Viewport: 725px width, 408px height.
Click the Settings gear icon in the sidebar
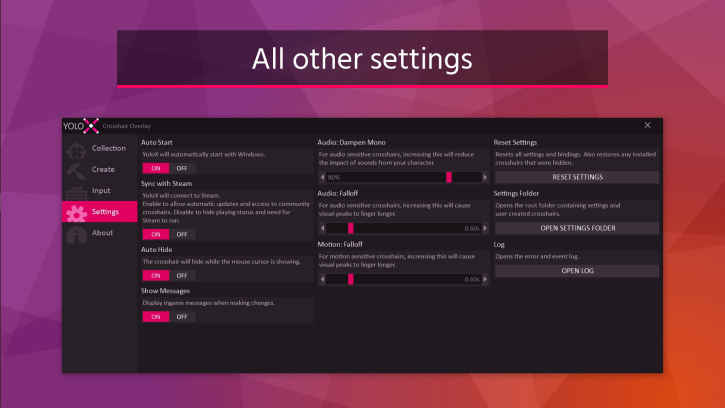tap(75, 212)
